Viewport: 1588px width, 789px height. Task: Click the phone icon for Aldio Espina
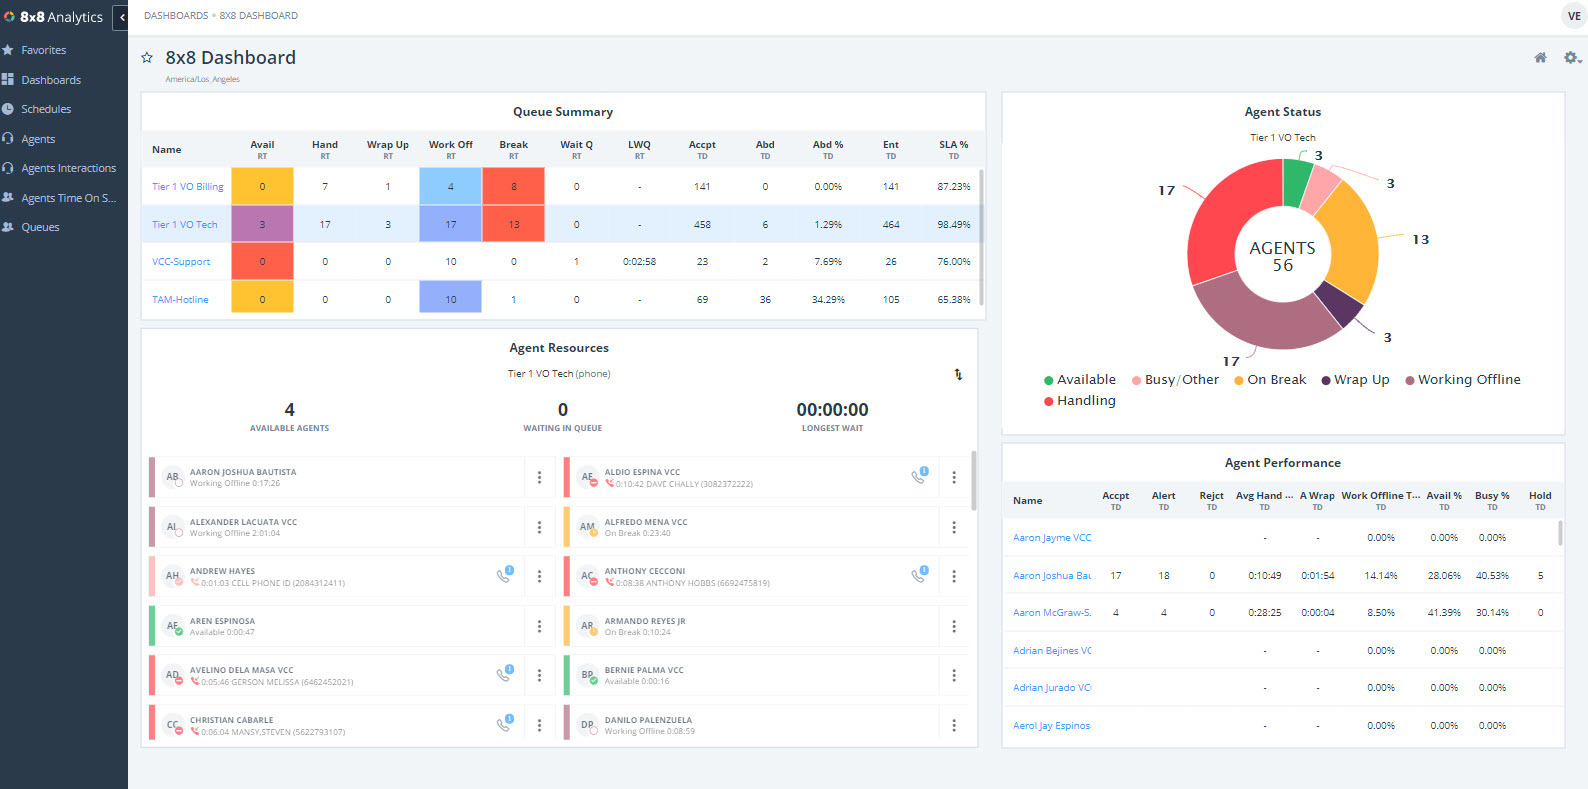pos(919,476)
